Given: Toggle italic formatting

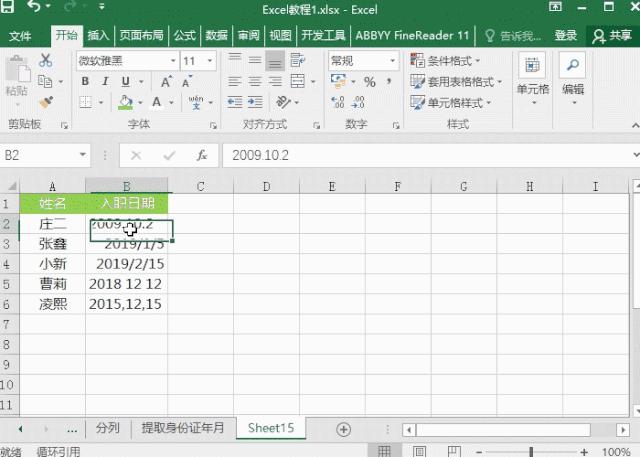Looking at the screenshot, I should (105, 82).
